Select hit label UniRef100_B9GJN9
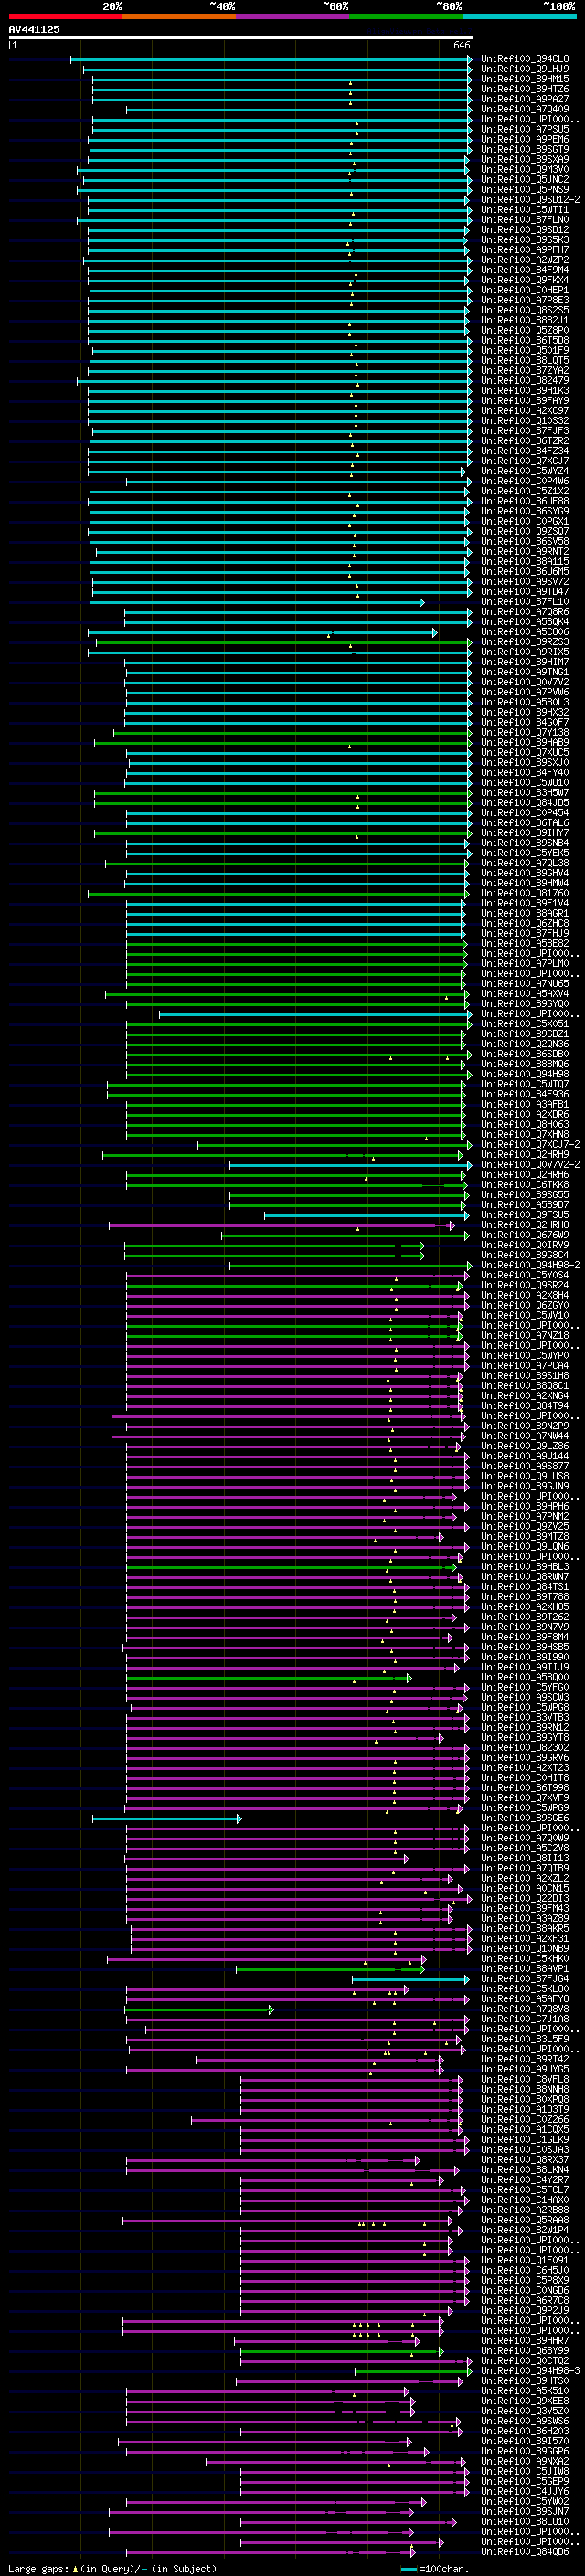This screenshot has width=585, height=2576. (x=525, y=1486)
